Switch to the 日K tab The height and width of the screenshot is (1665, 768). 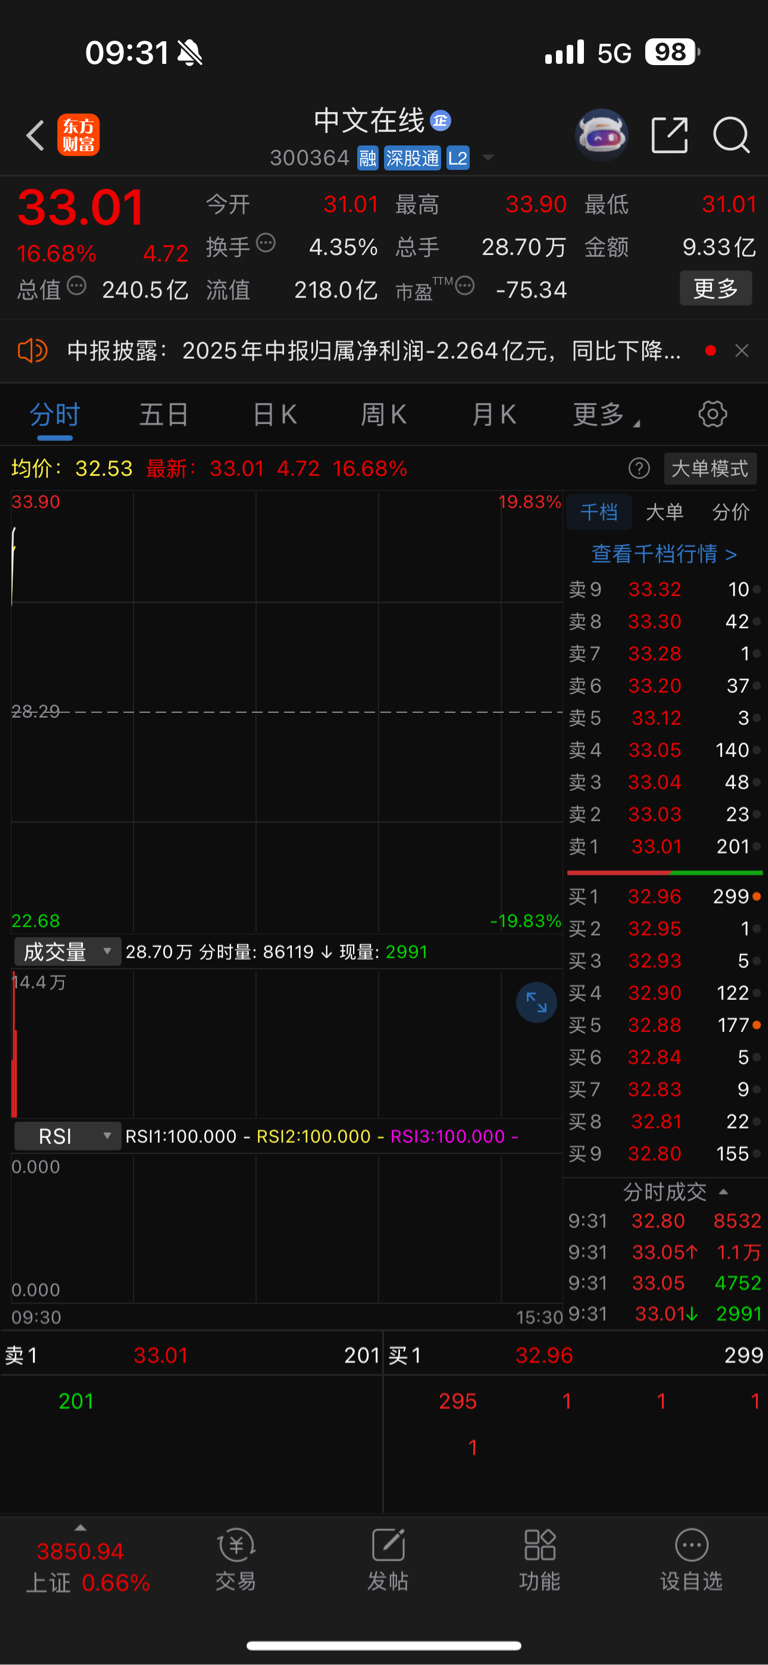pyautogui.click(x=274, y=414)
